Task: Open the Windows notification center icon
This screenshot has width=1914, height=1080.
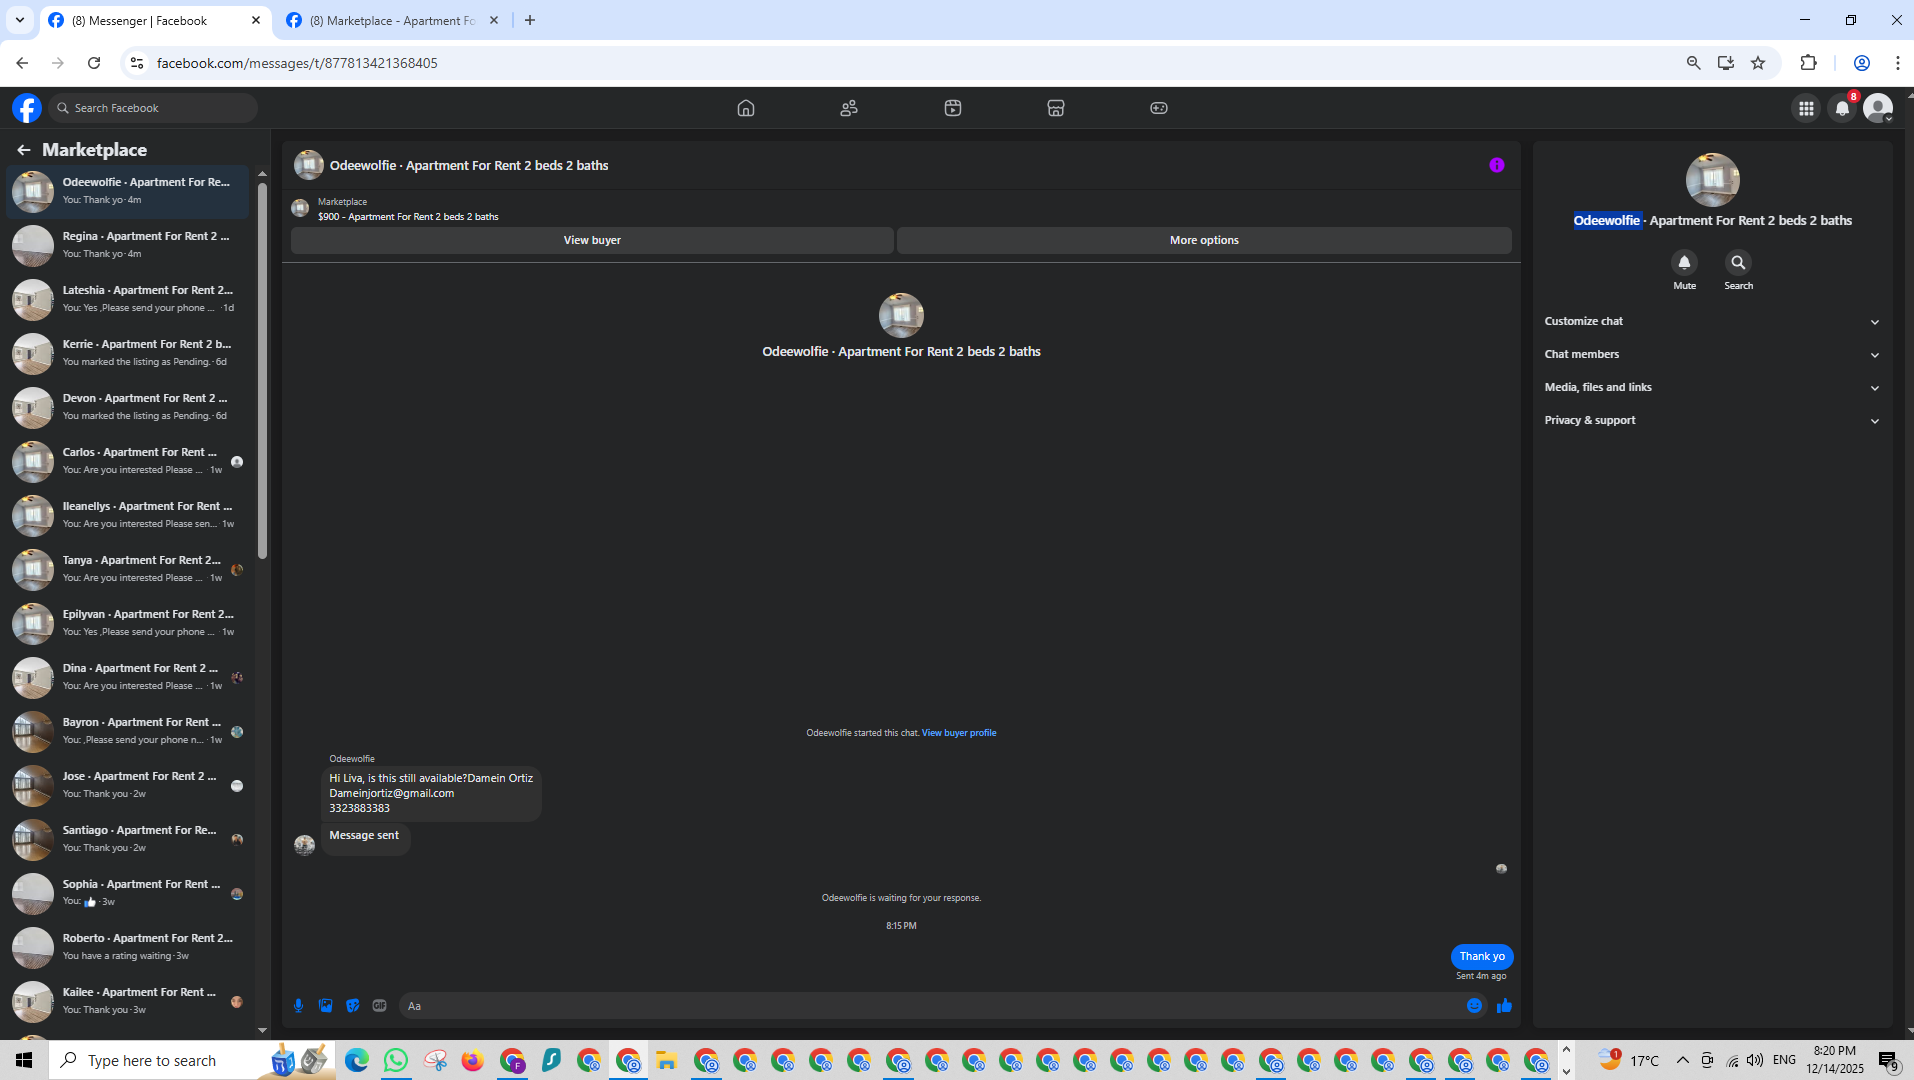Action: 1888,1060
